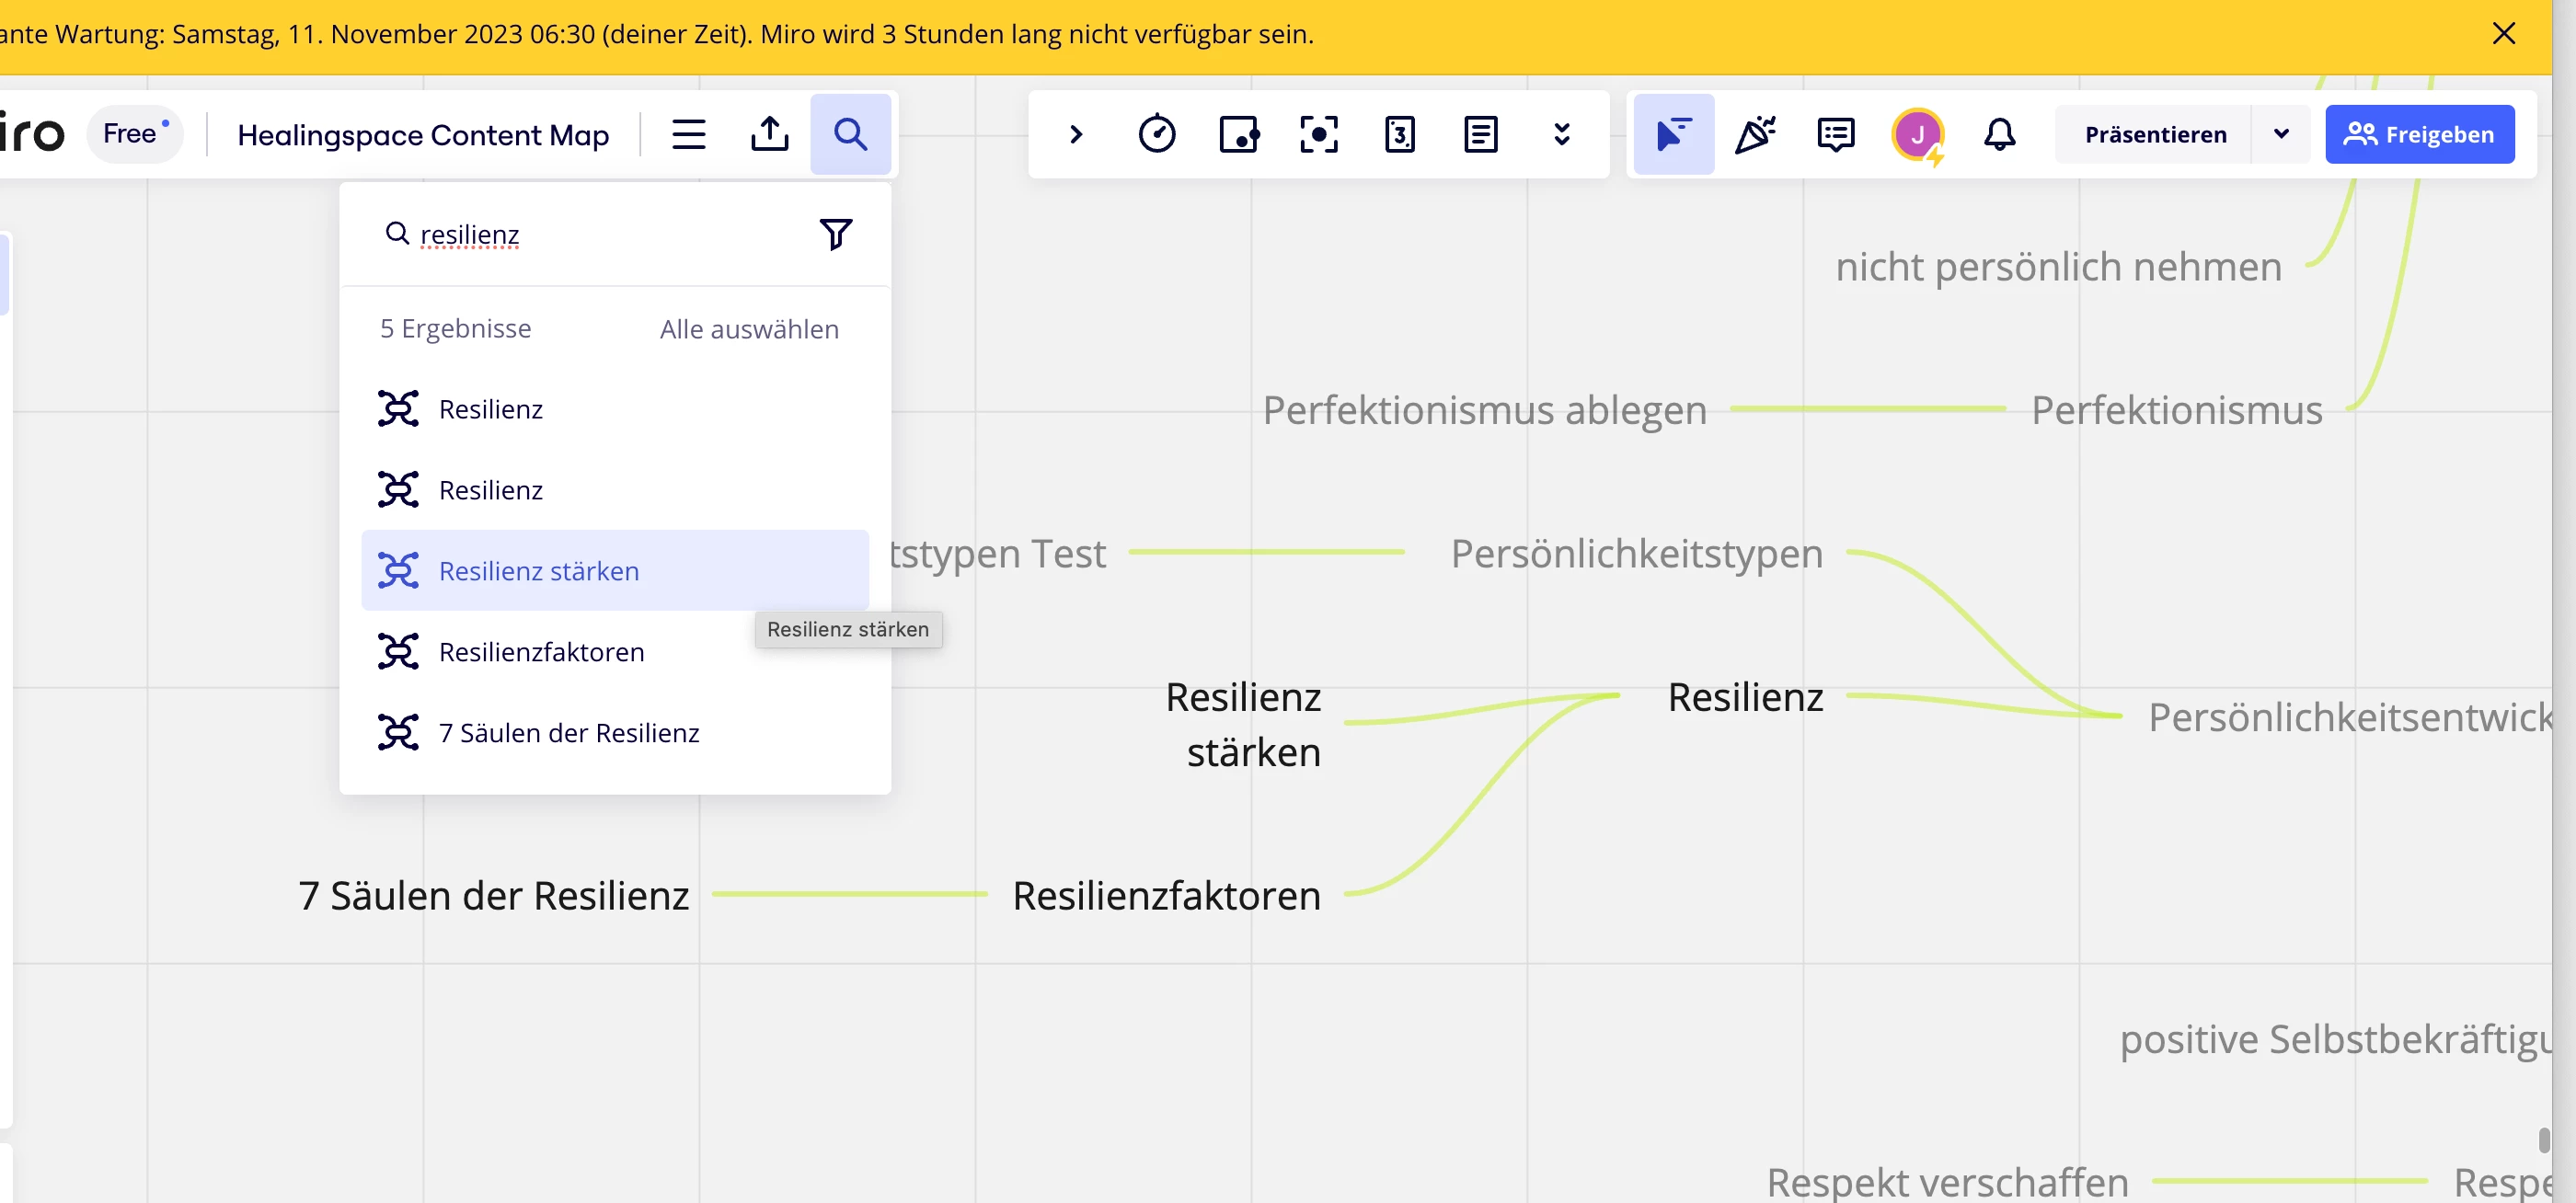Select the Resilienz stärken search result
The height and width of the screenshot is (1203, 2576).
click(614, 571)
